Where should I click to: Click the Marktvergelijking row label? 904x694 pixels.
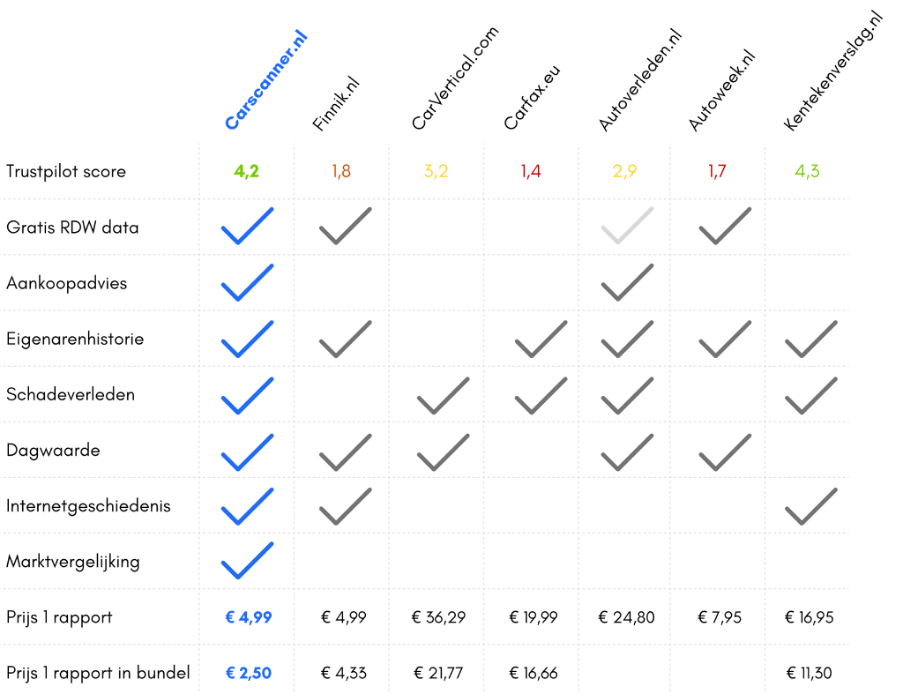coord(73,561)
